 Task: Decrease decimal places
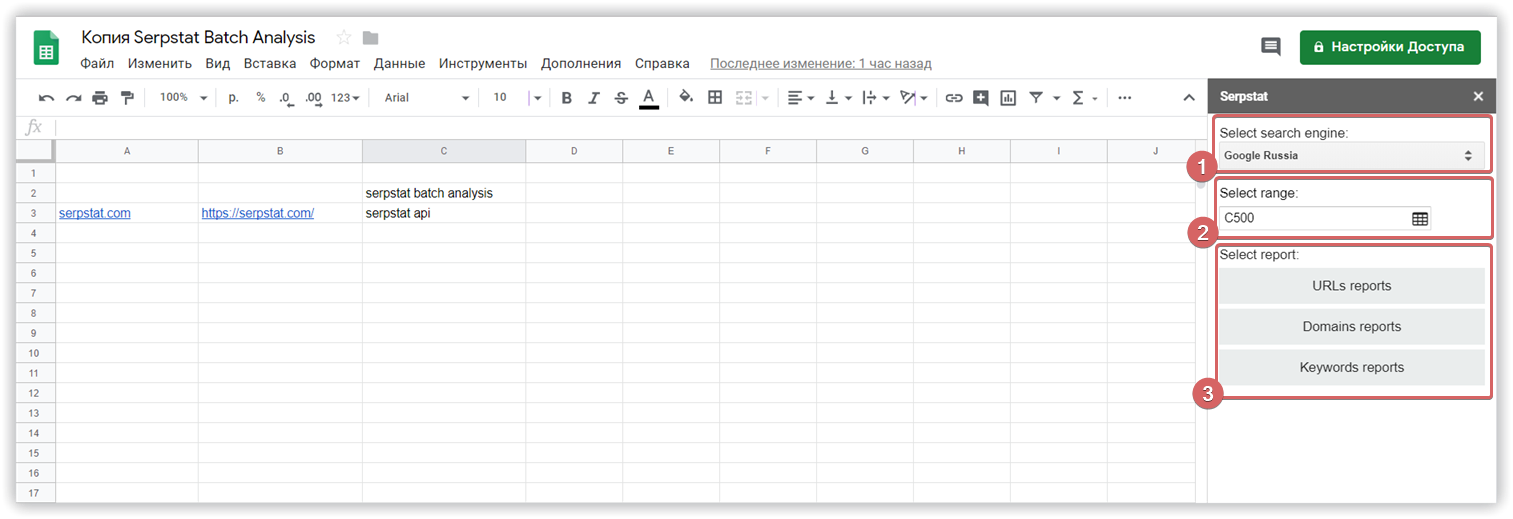(x=285, y=98)
